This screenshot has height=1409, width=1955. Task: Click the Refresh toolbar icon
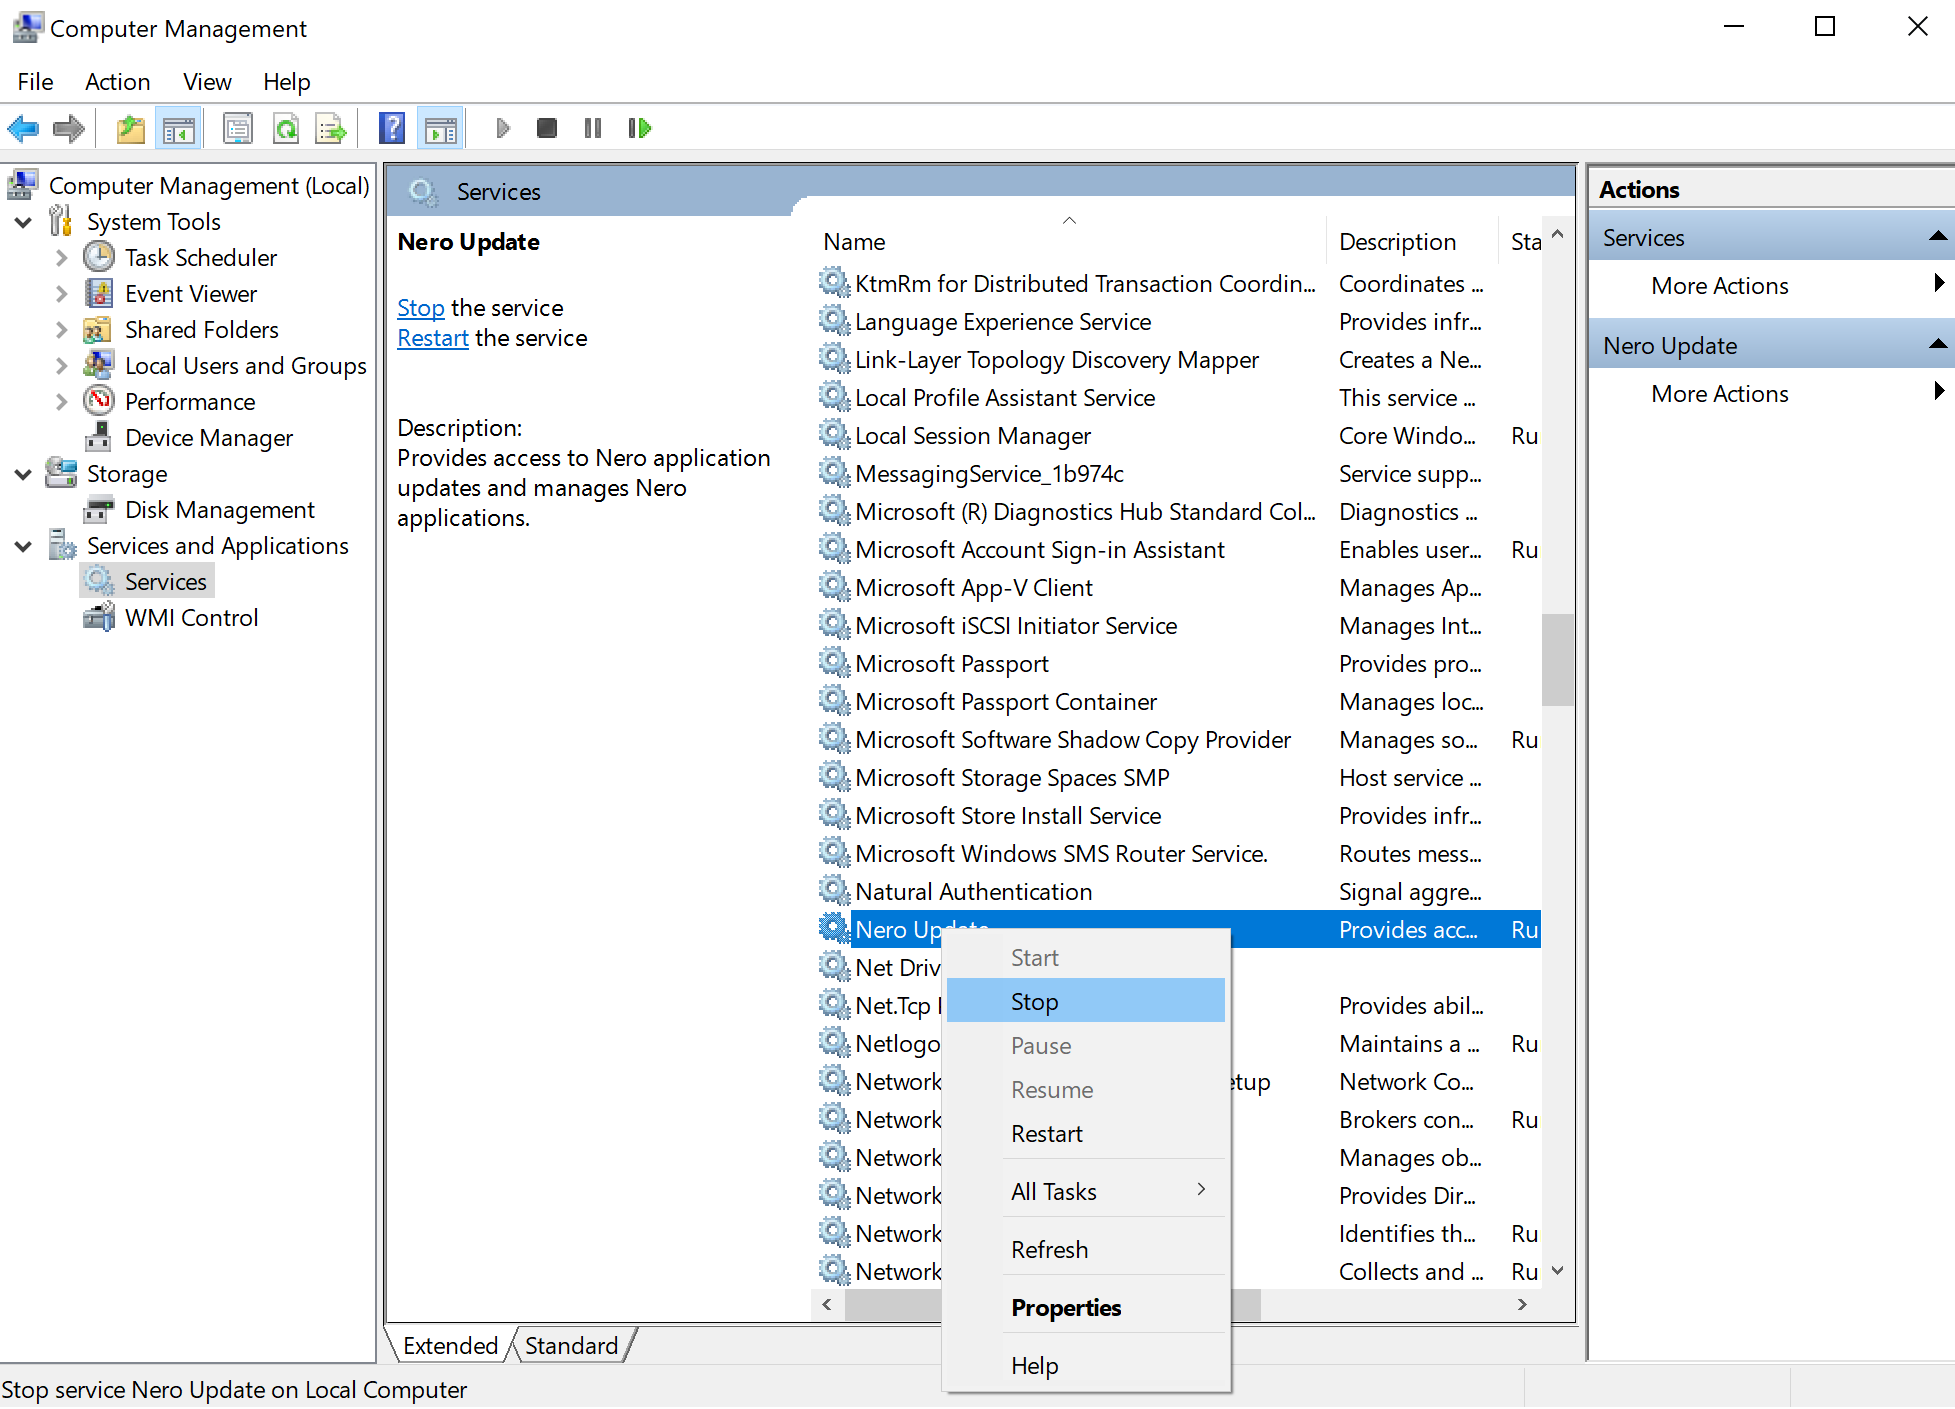coord(286,128)
